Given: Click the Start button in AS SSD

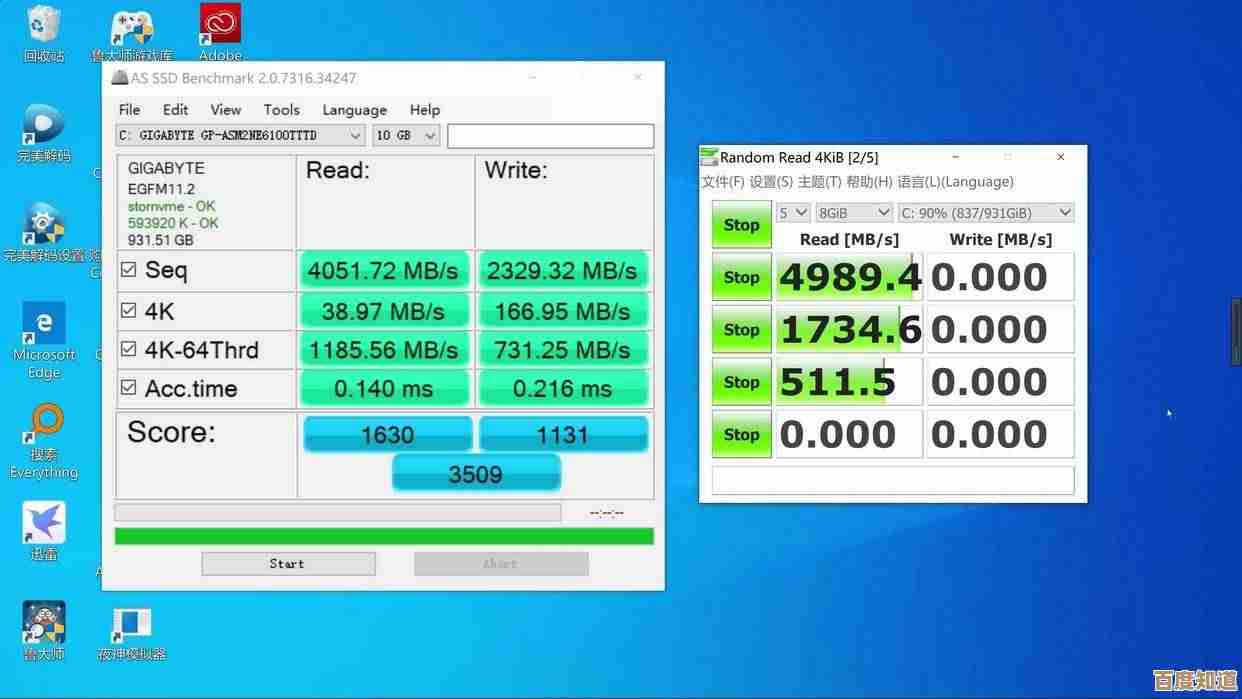Looking at the screenshot, I should [288, 564].
